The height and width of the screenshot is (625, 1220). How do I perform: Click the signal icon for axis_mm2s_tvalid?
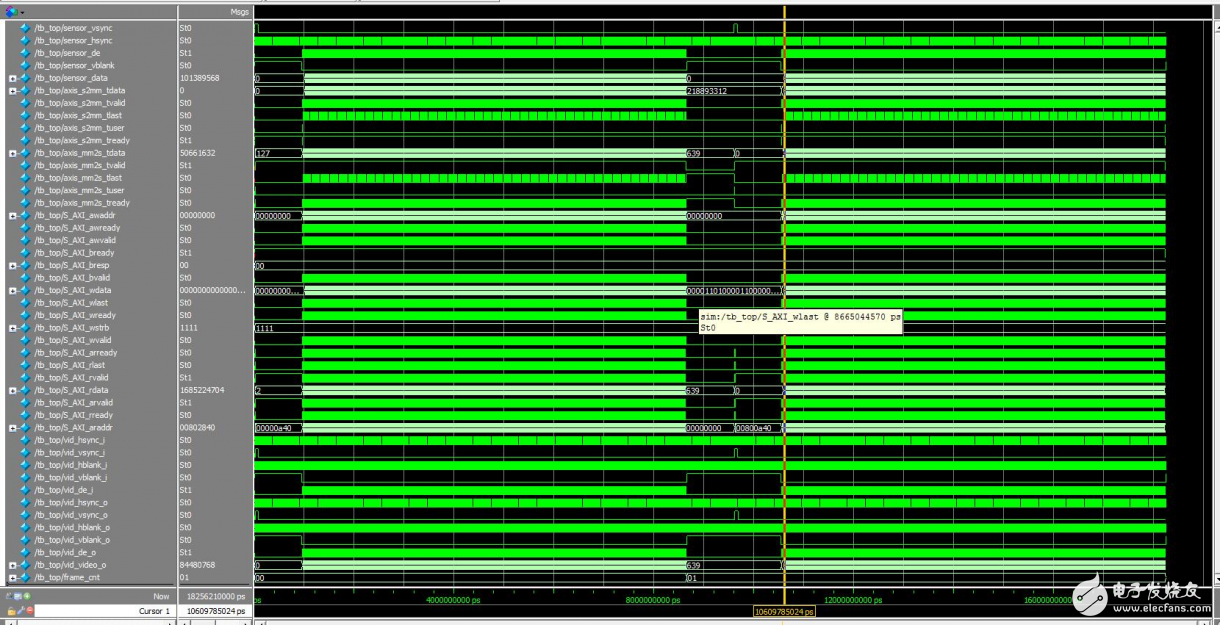point(25,166)
